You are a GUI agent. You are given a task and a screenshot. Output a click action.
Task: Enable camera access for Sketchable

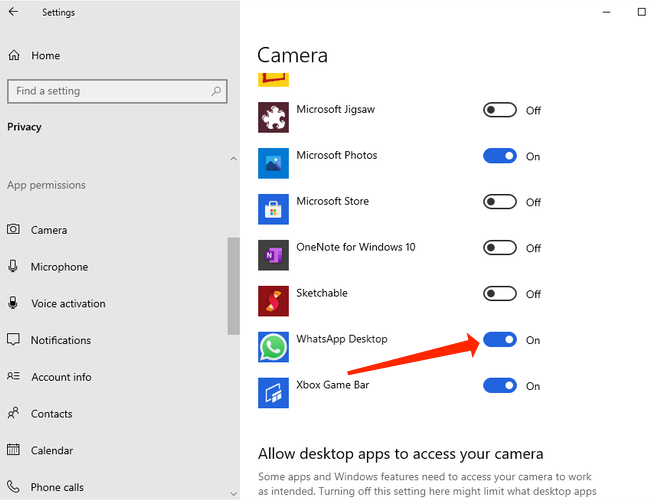click(500, 294)
